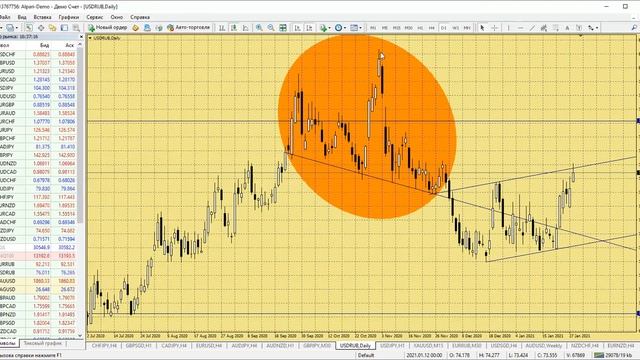Select the vertical line drawing tool
The image size is (640, 360).
[x=509, y=28]
